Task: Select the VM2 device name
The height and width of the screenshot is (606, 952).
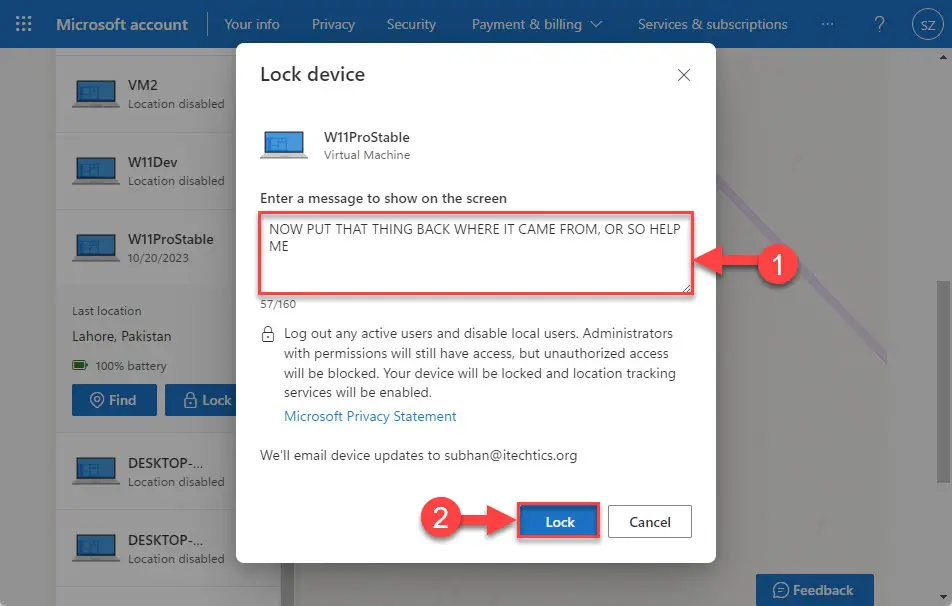Action: pyautogui.click(x=143, y=85)
